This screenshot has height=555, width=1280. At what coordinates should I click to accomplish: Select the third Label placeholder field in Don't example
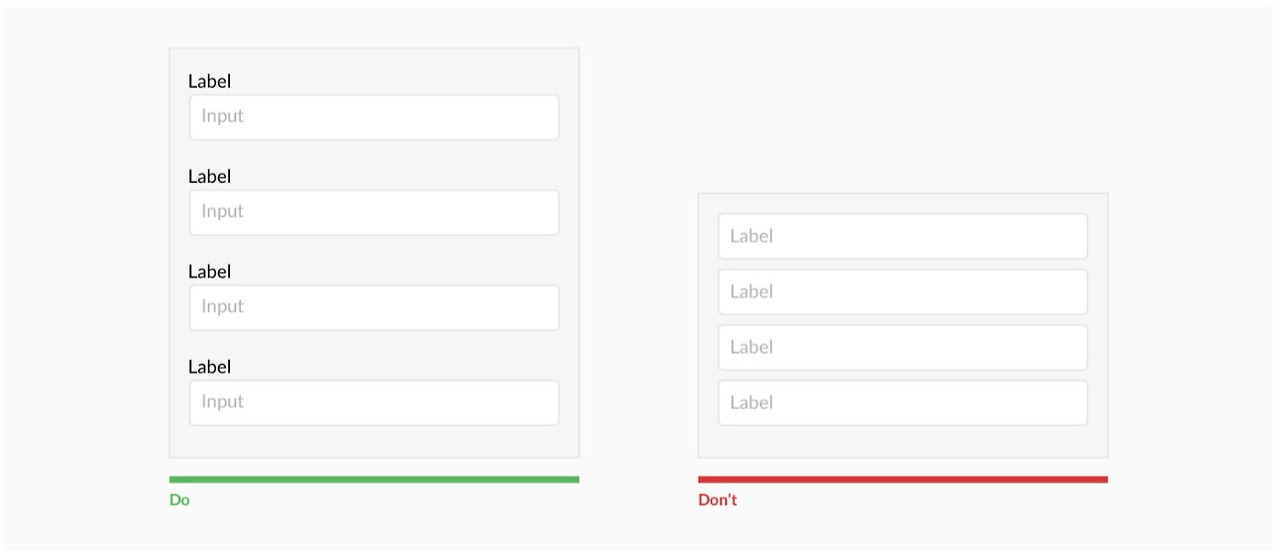[x=903, y=347]
